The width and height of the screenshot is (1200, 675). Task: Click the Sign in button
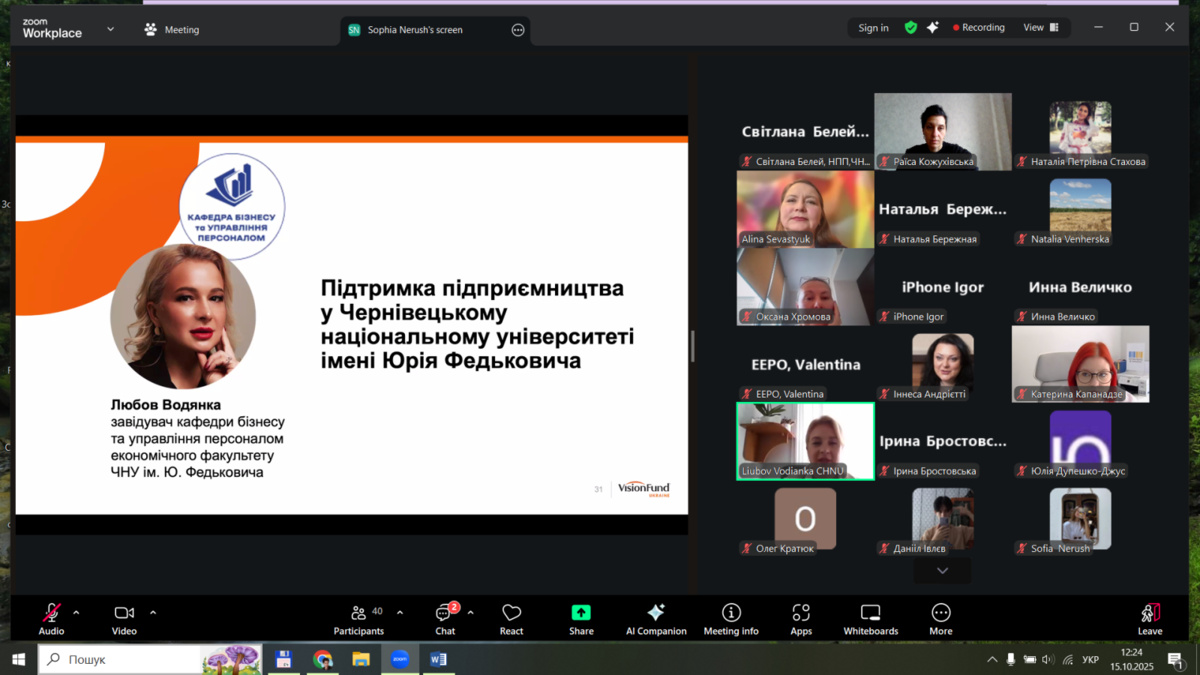coord(873,28)
